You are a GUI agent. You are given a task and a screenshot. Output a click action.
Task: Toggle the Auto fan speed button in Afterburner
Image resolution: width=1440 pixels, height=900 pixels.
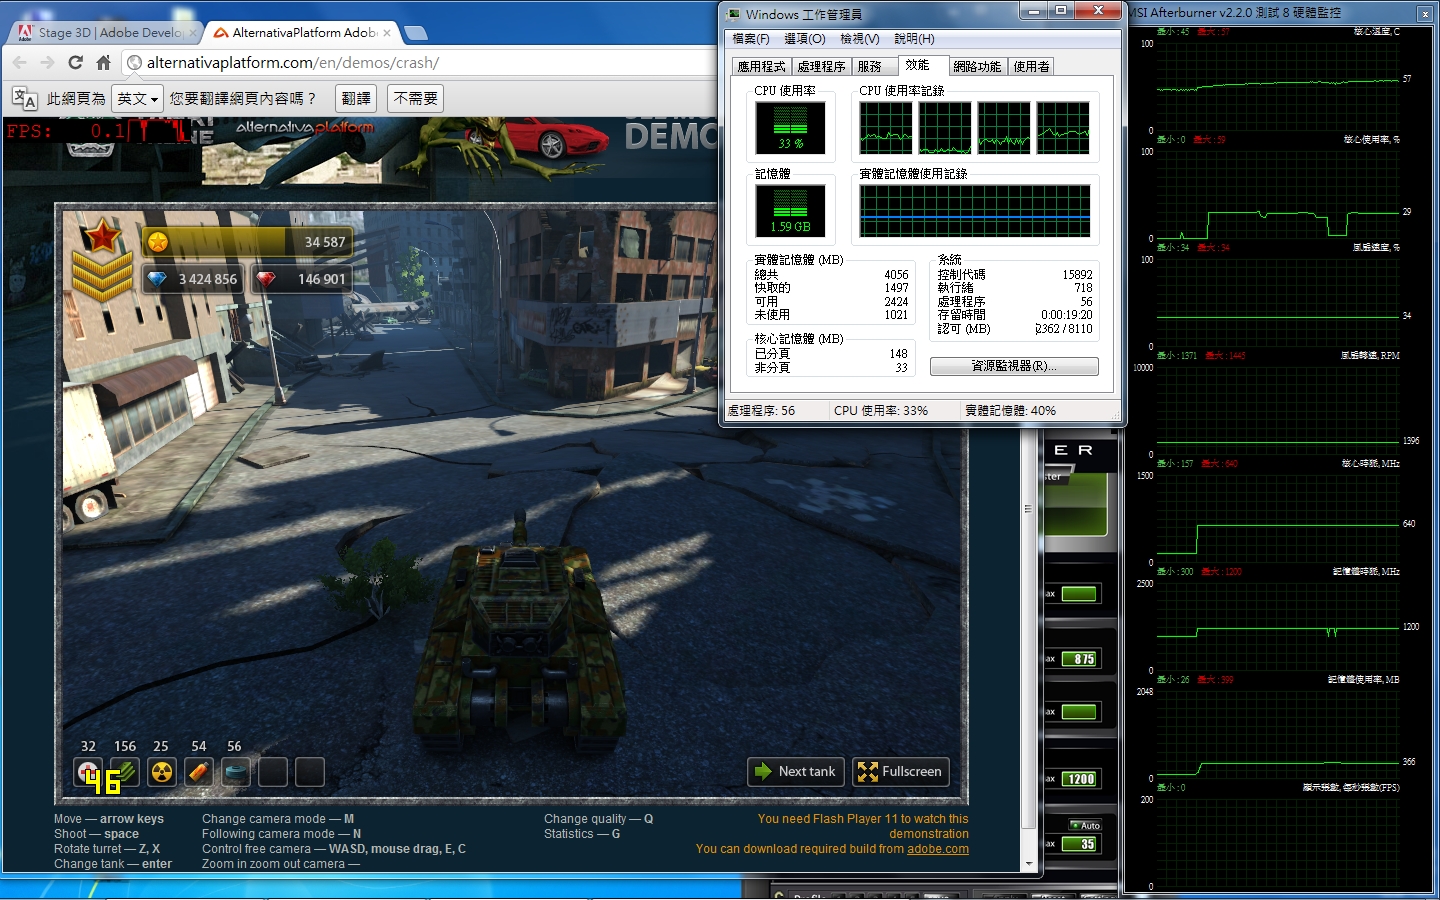pyautogui.click(x=1085, y=826)
